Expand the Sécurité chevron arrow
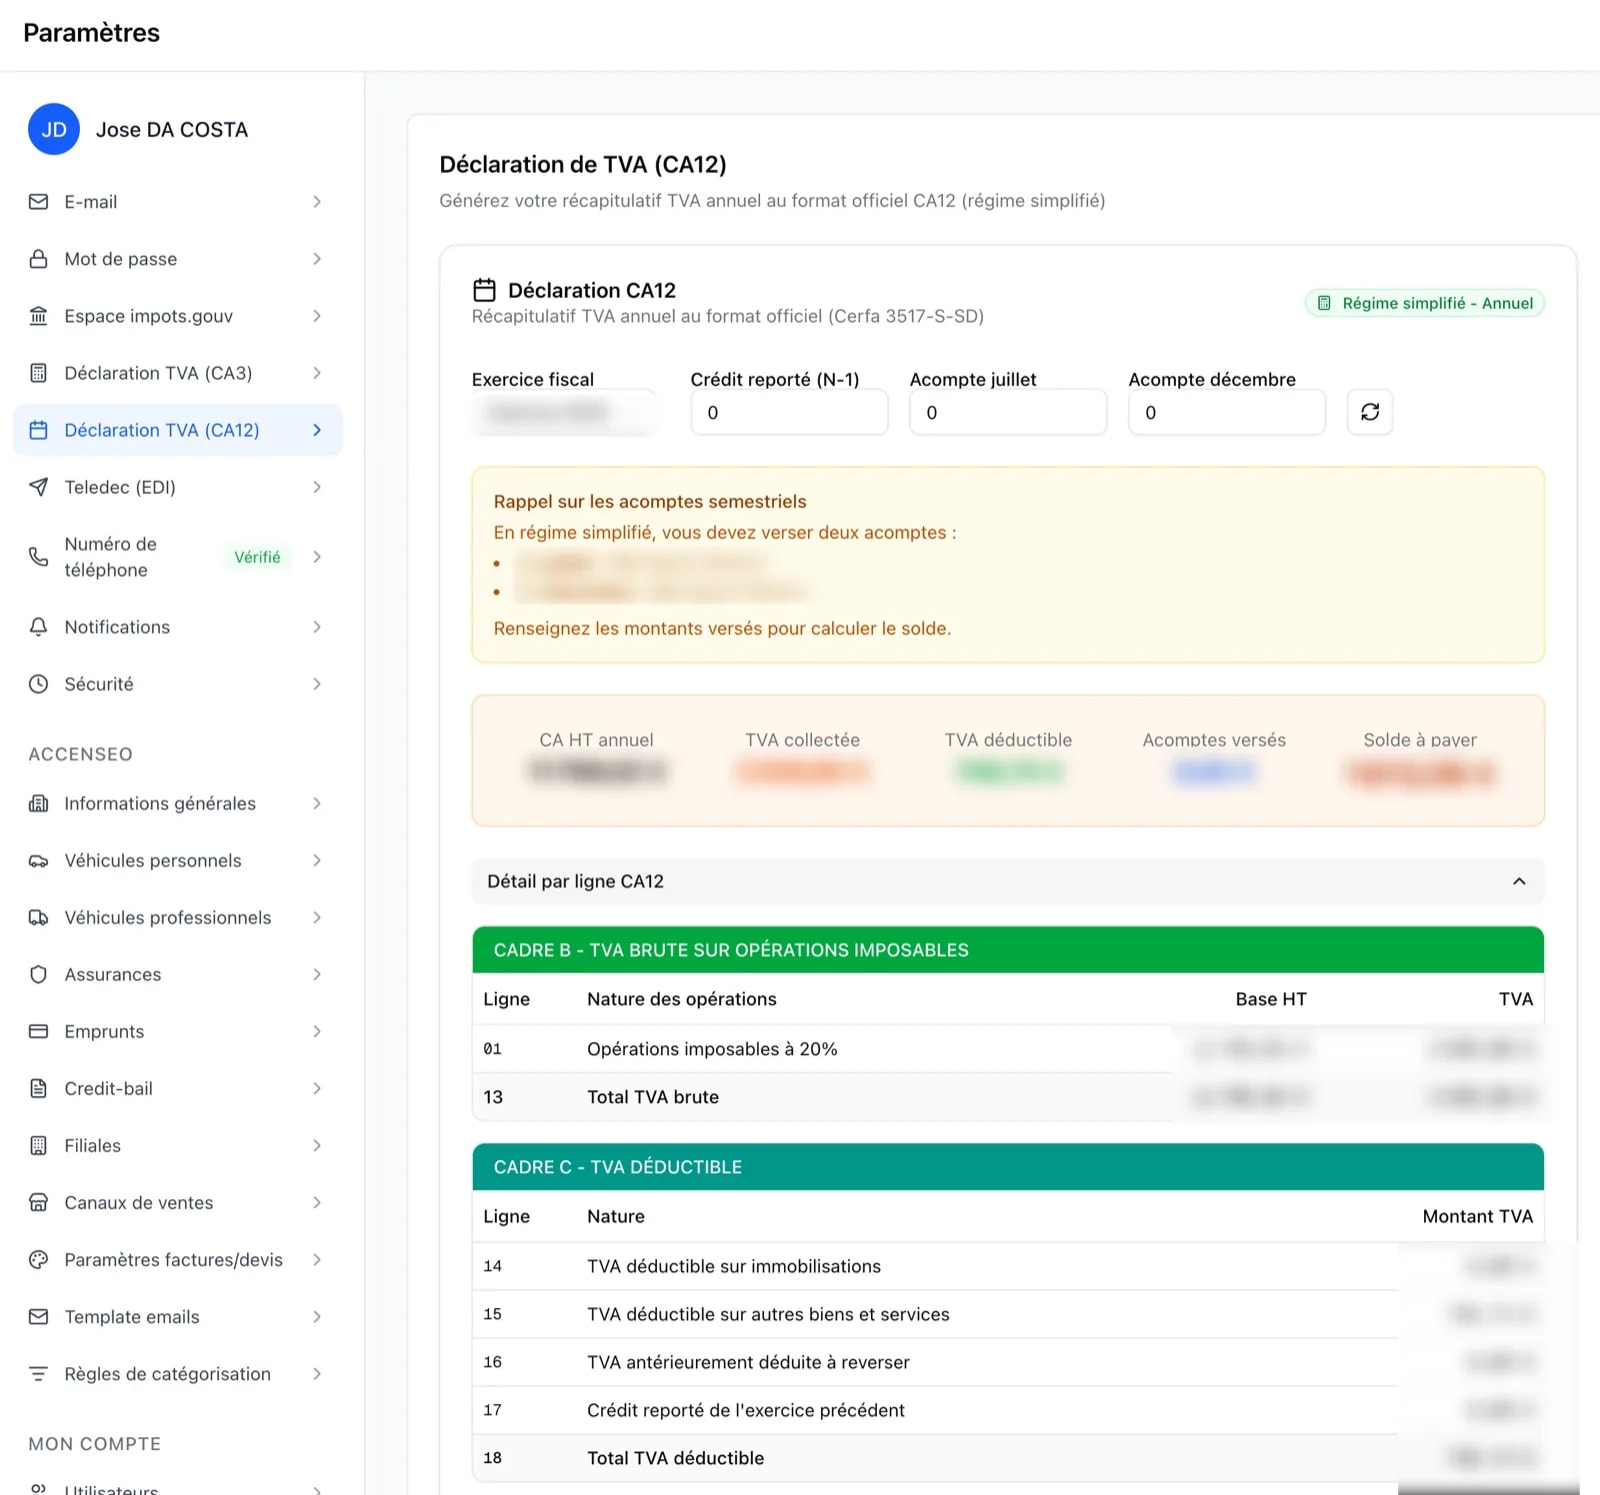 point(316,684)
